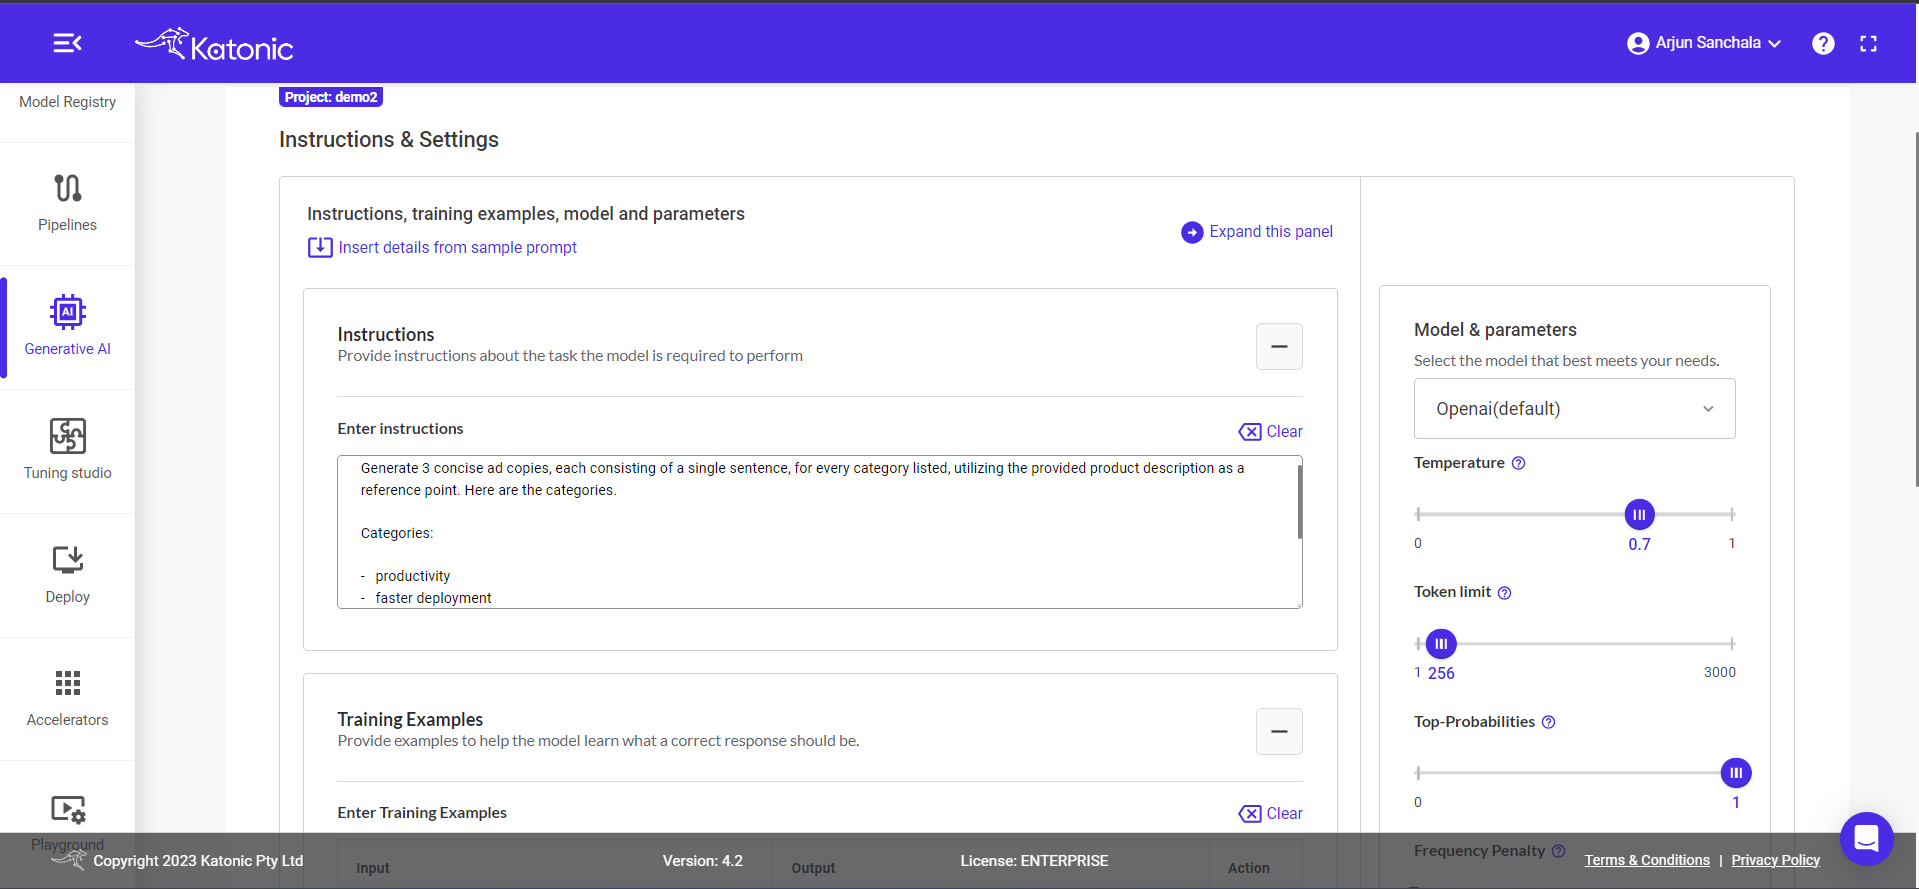Click the expand panel arrow icon
The width and height of the screenshot is (1919, 889).
(x=1192, y=232)
